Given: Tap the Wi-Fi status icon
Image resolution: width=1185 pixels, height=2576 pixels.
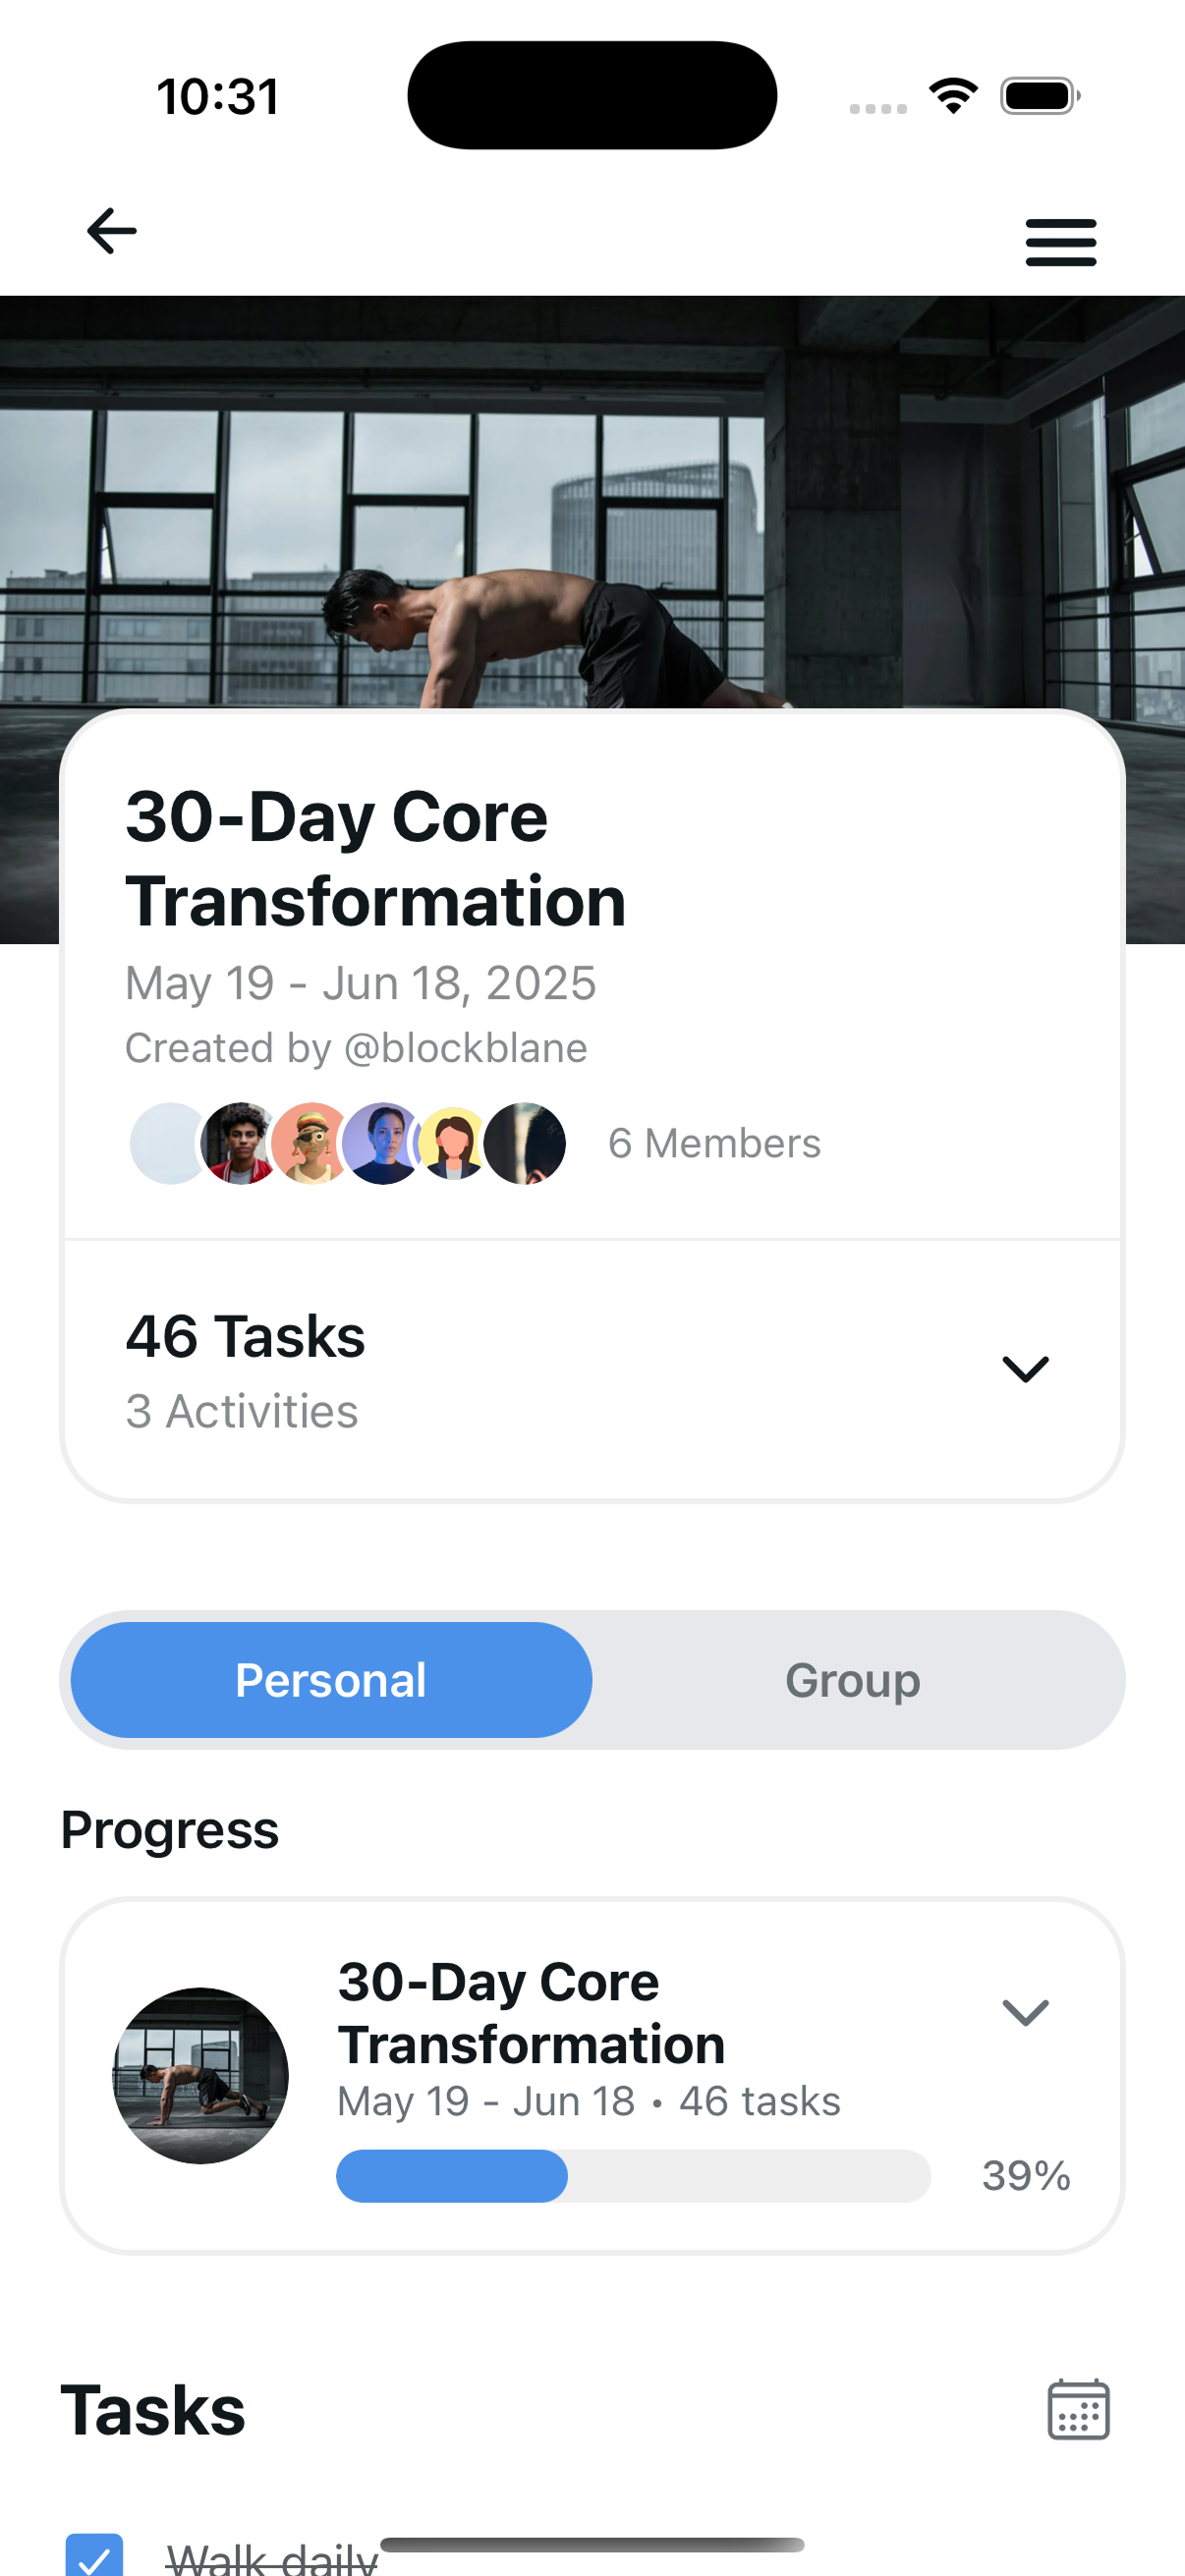Looking at the screenshot, I should [953, 96].
